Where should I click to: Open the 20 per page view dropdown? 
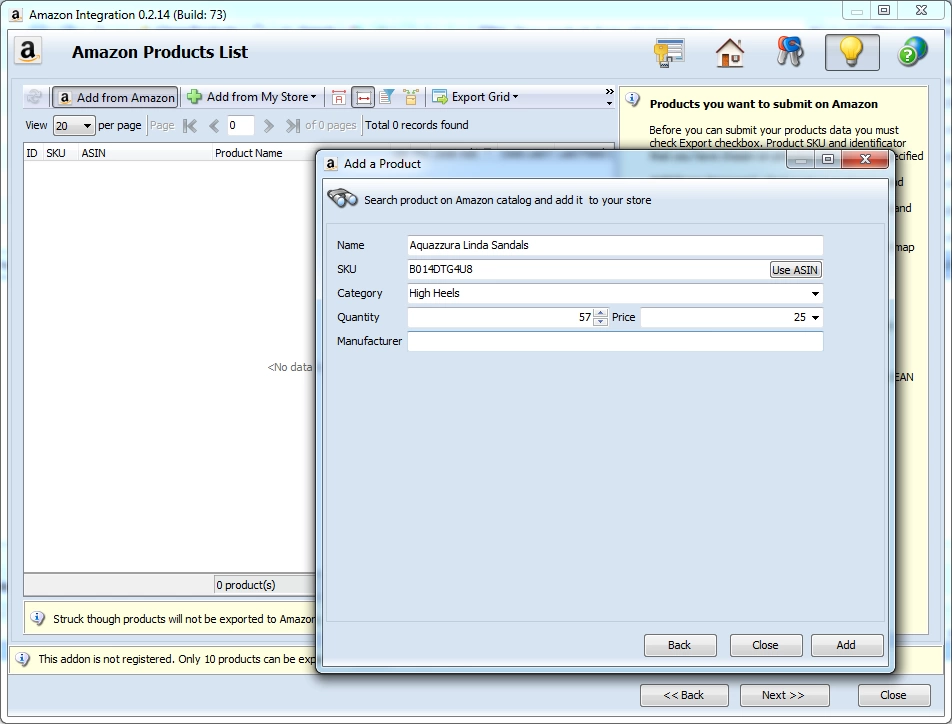click(73, 126)
